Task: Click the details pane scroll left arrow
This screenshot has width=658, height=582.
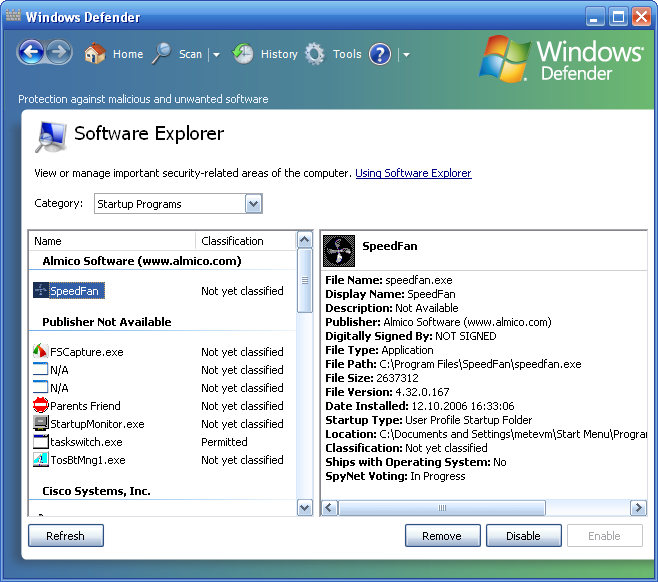Action: click(x=329, y=508)
